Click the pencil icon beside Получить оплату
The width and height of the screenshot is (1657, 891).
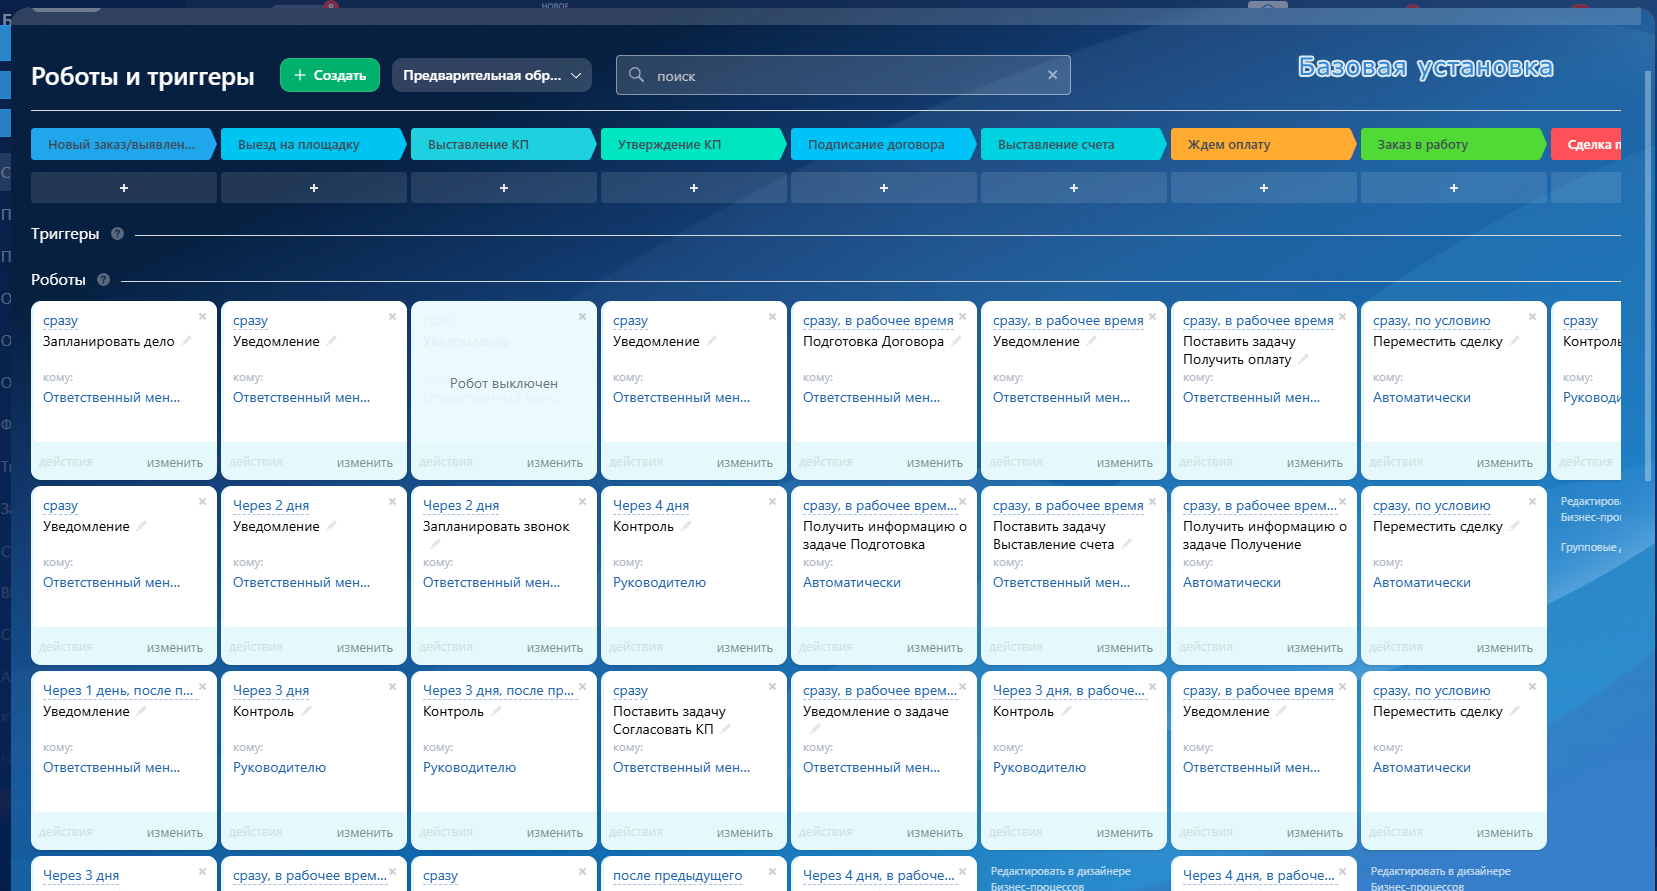1303,359
